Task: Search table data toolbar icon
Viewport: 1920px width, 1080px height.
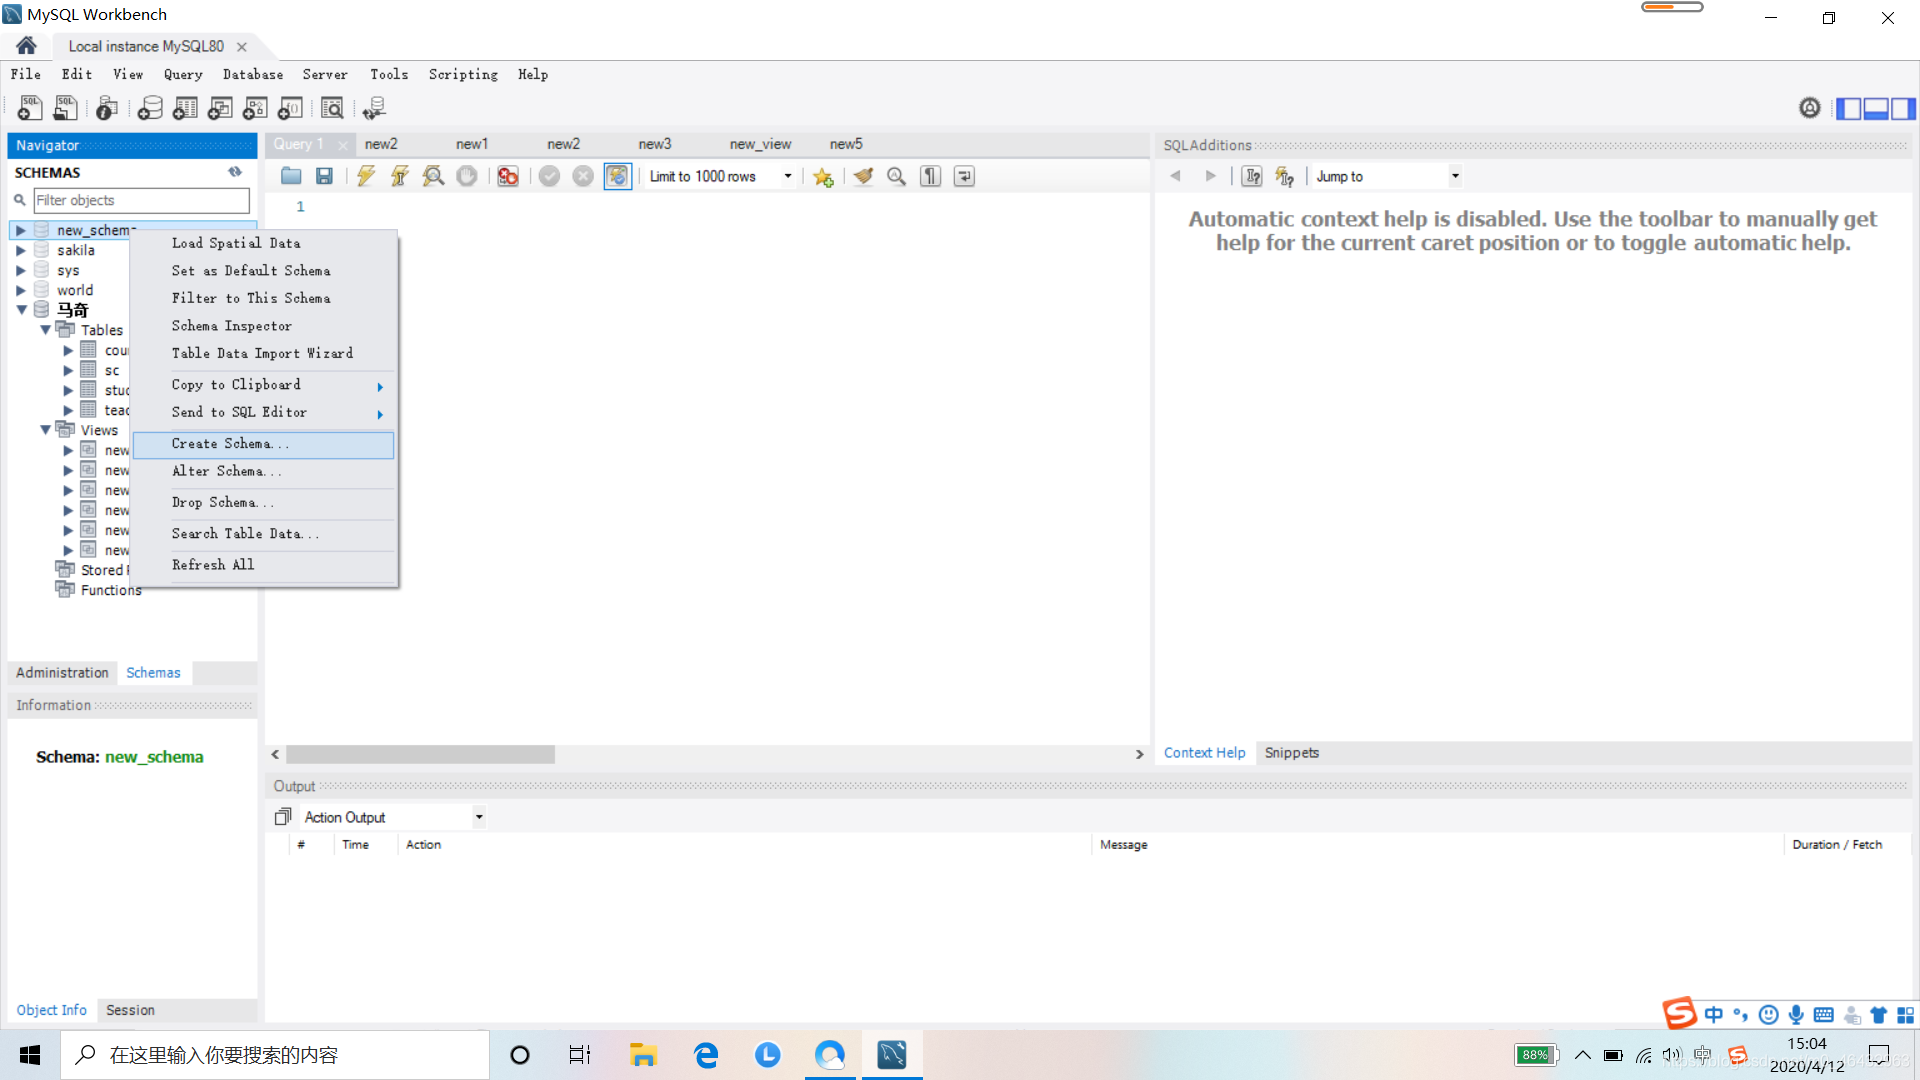Action: (332, 108)
